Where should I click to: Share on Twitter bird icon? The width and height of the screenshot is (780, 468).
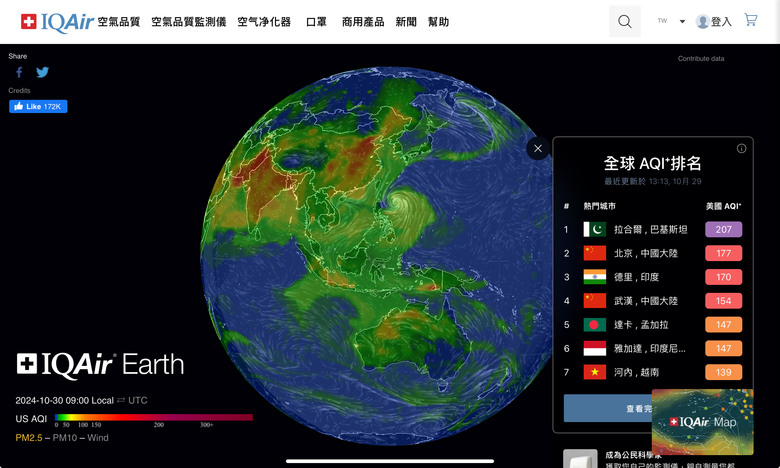42,73
